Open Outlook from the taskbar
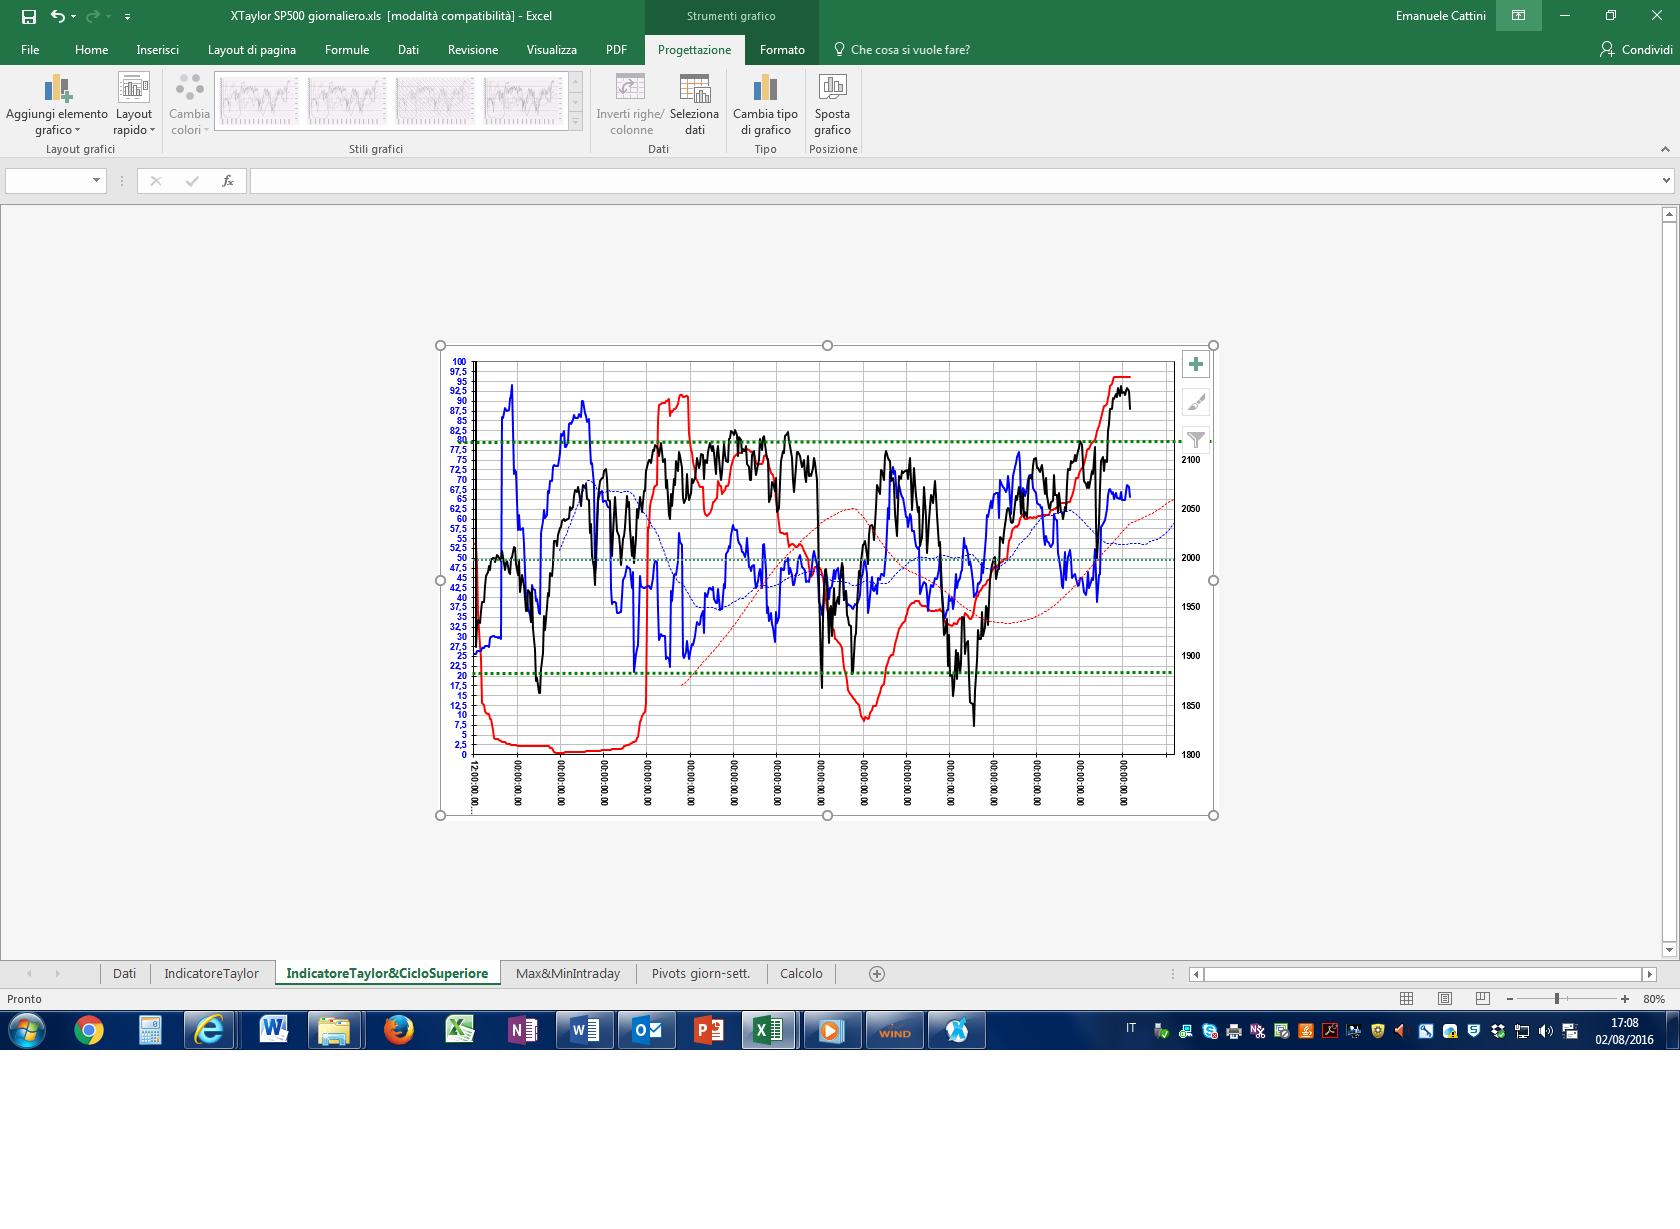This screenshot has width=1680, height=1229. coord(646,1030)
